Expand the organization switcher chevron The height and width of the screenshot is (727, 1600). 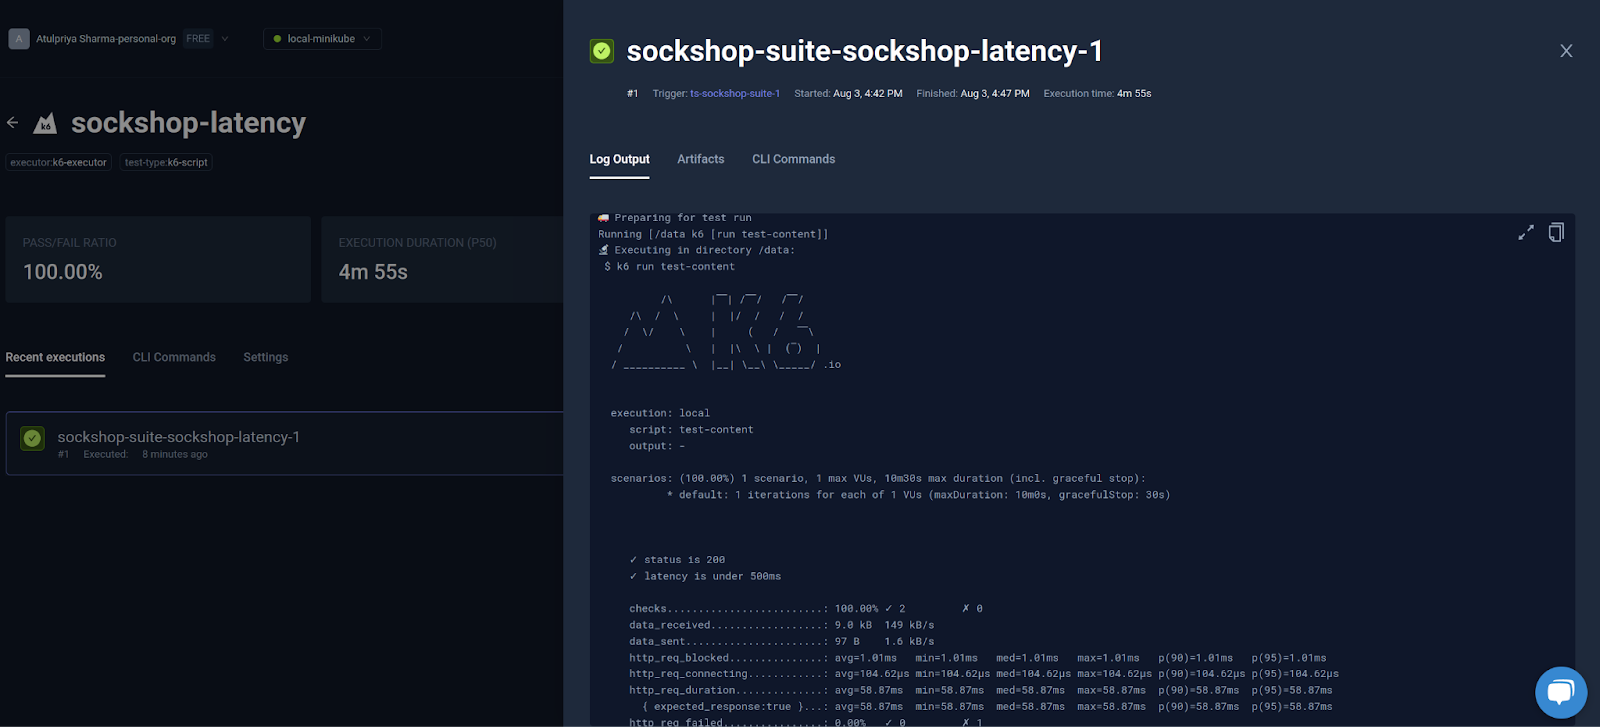point(225,39)
